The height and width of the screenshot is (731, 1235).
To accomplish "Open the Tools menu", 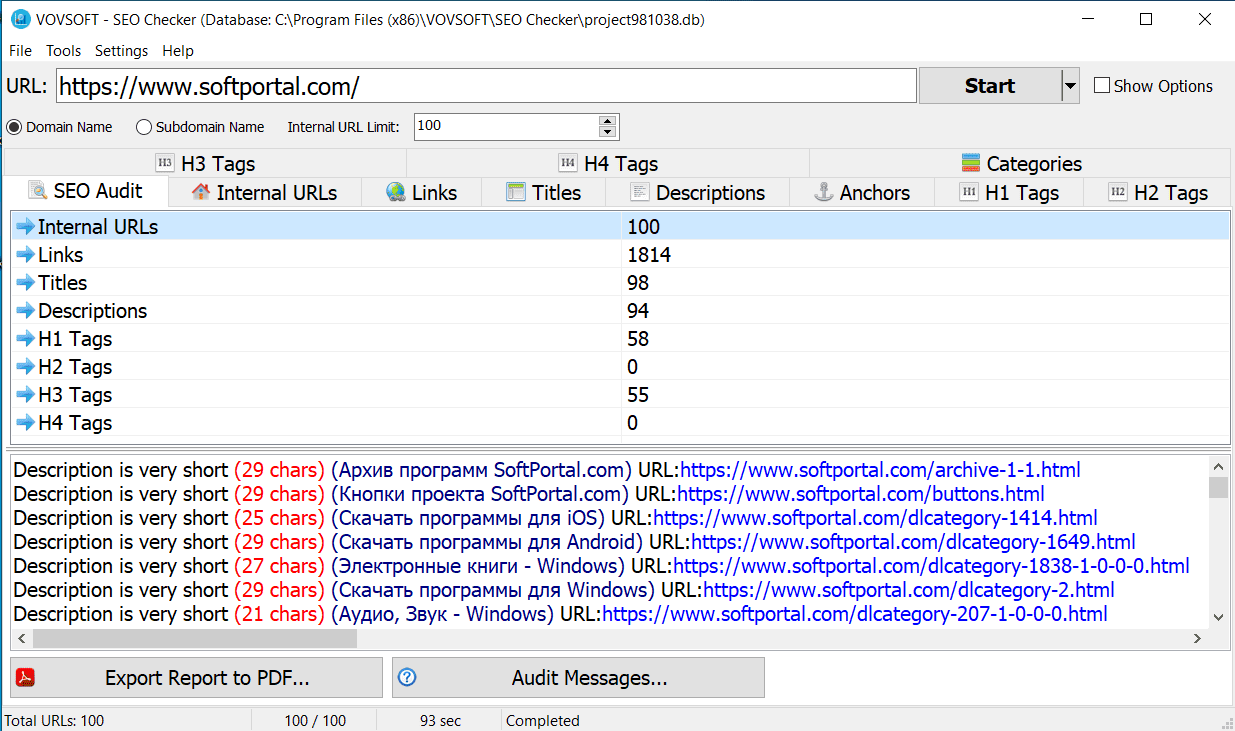I will [x=63, y=51].
